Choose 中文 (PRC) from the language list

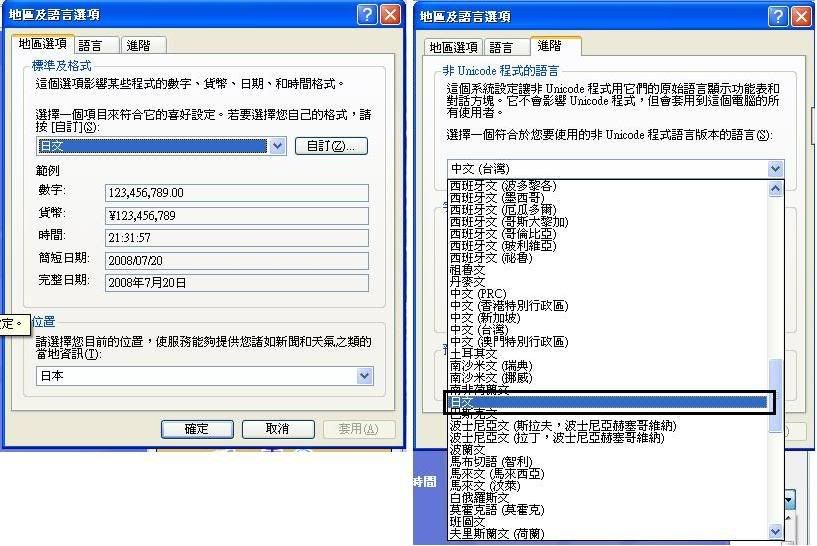[x=478, y=293]
